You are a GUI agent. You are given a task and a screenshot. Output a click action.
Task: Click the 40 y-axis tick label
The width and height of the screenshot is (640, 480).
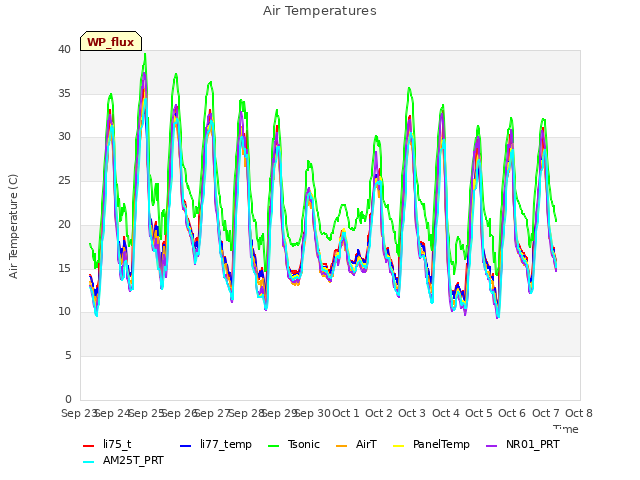tap(64, 49)
